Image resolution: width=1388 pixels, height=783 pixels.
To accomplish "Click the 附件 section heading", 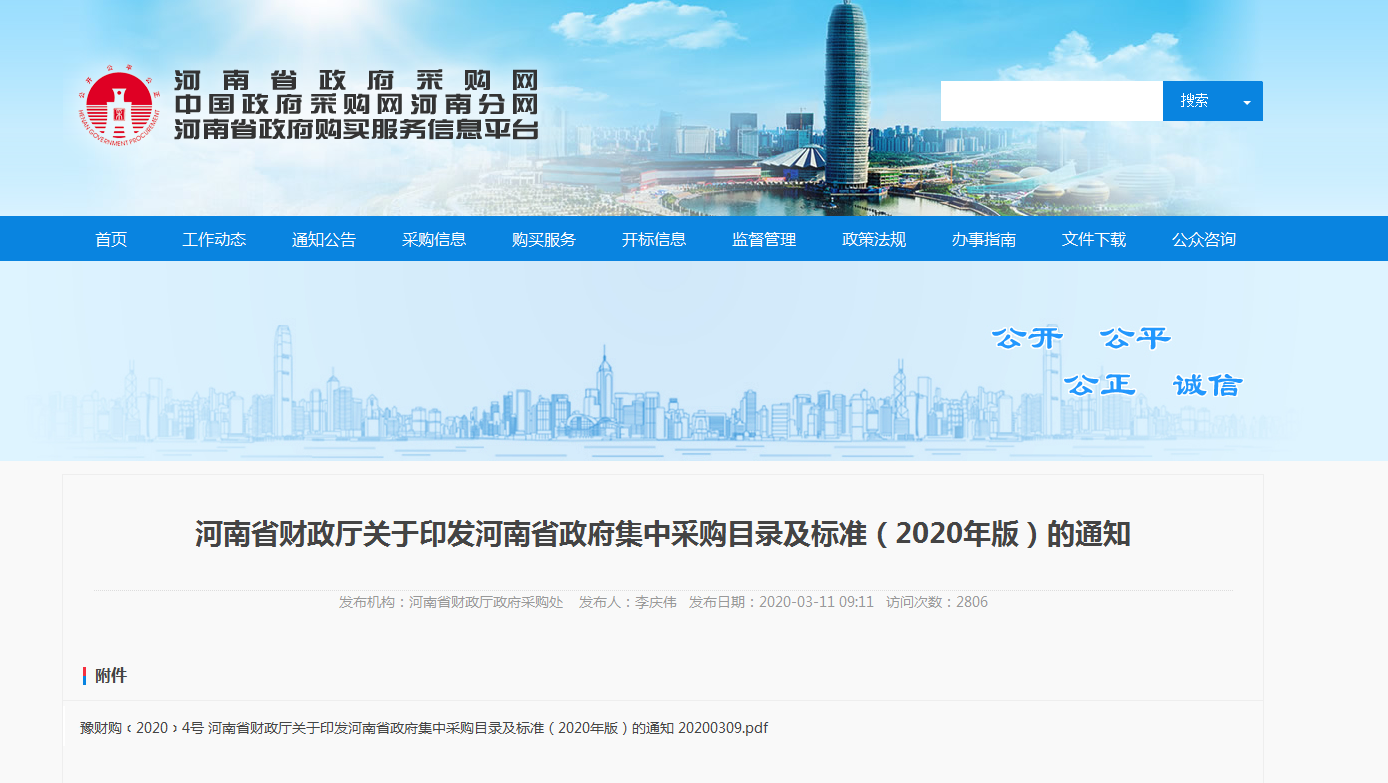I will (111, 676).
